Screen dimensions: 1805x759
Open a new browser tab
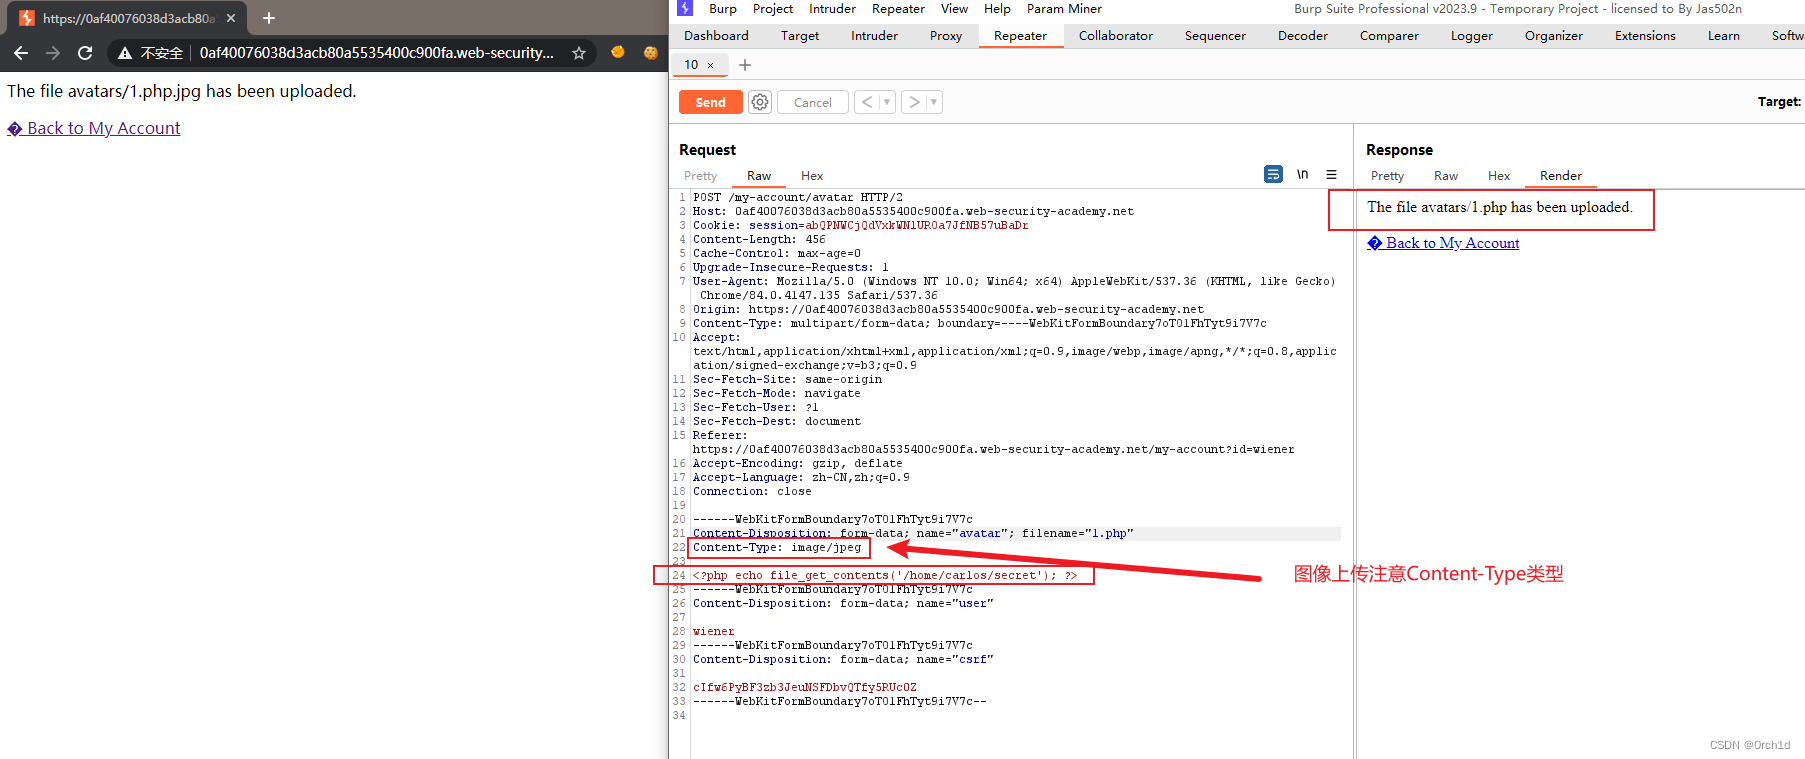[268, 18]
